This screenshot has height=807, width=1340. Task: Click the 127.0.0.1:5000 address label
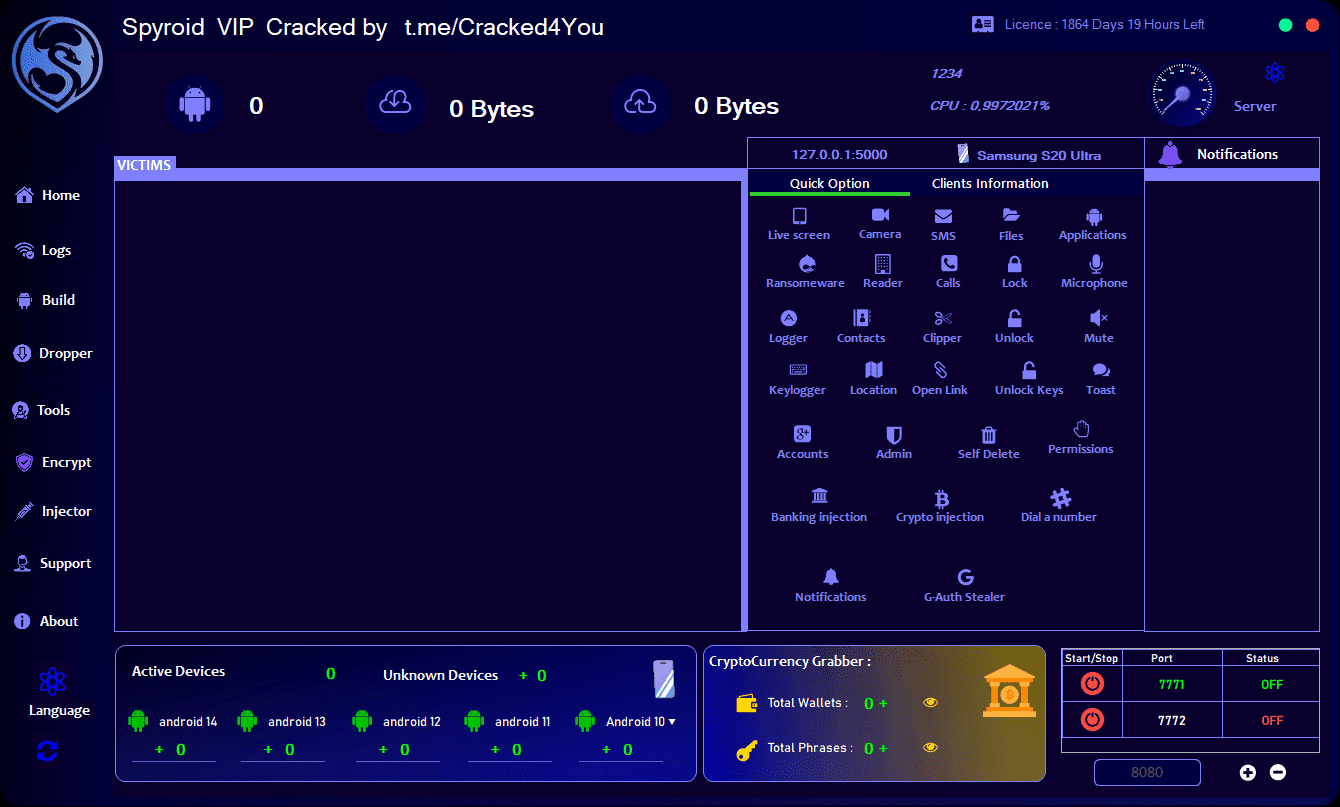(840, 154)
